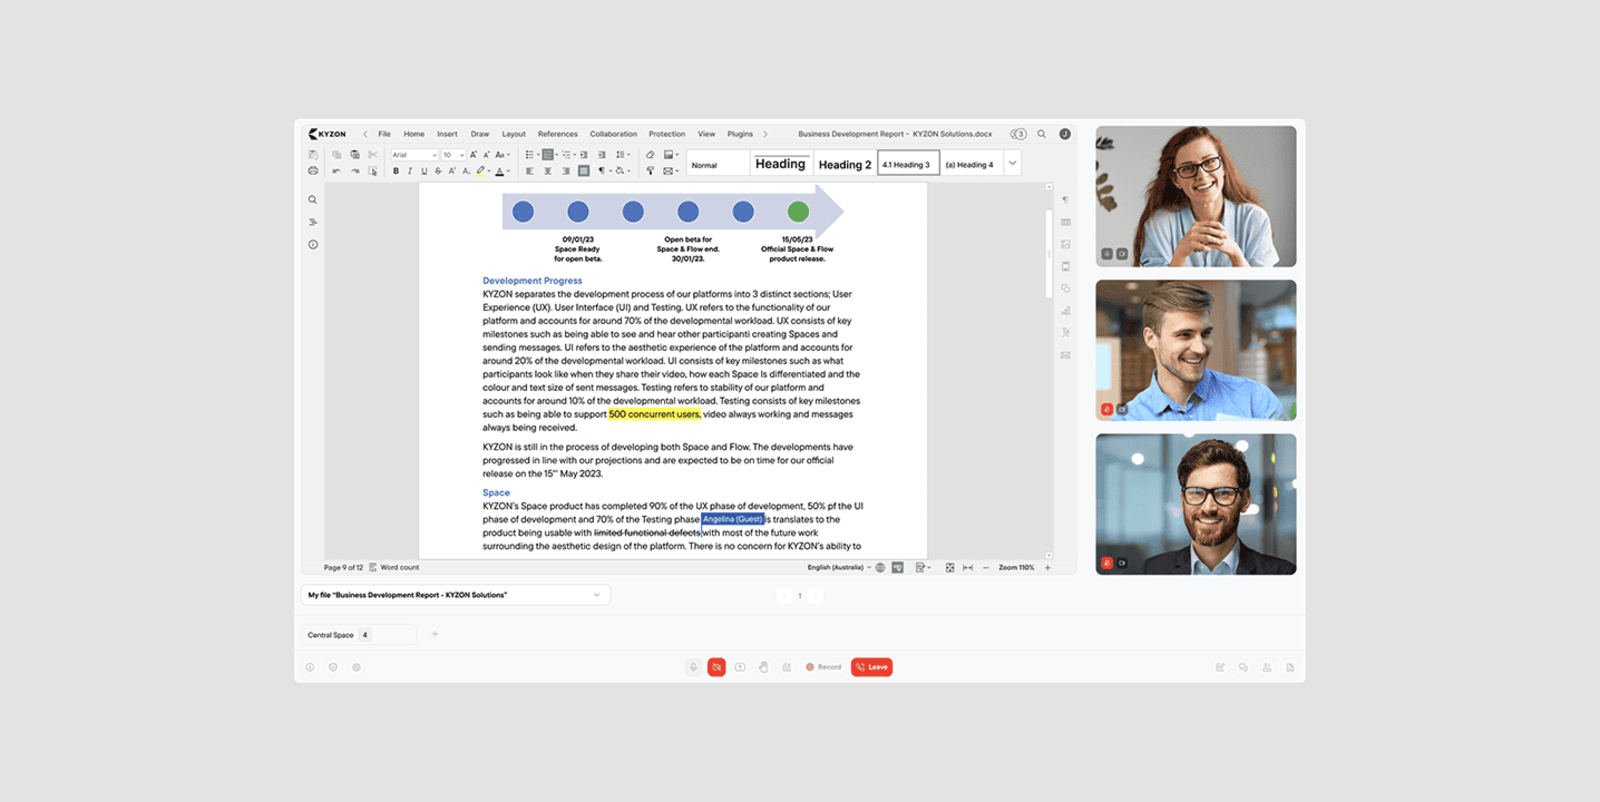Click the redo arrow icon
The width and height of the screenshot is (1600, 802).
tap(355, 171)
